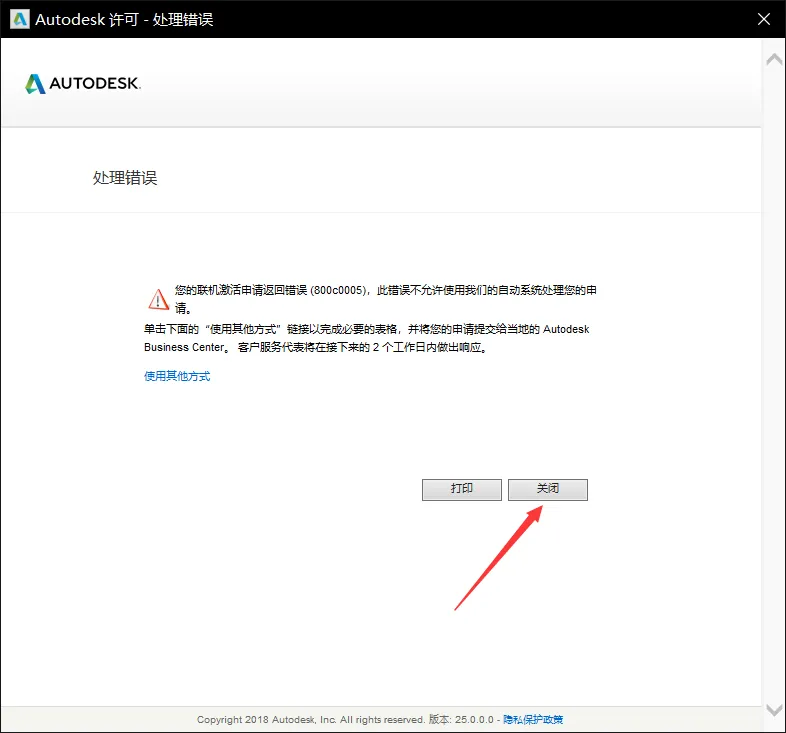Click the Autodesk logo in the header
The height and width of the screenshot is (733, 786).
point(83,84)
